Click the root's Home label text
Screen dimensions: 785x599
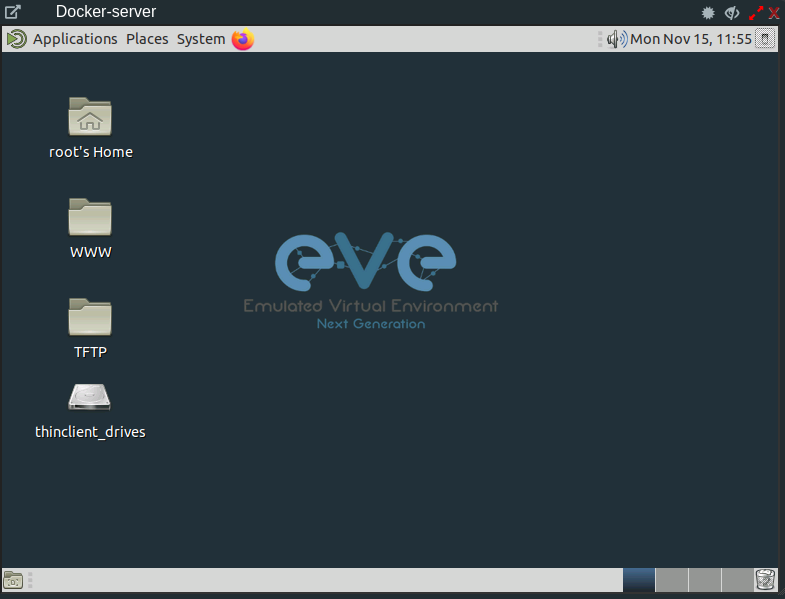click(x=91, y=152)
